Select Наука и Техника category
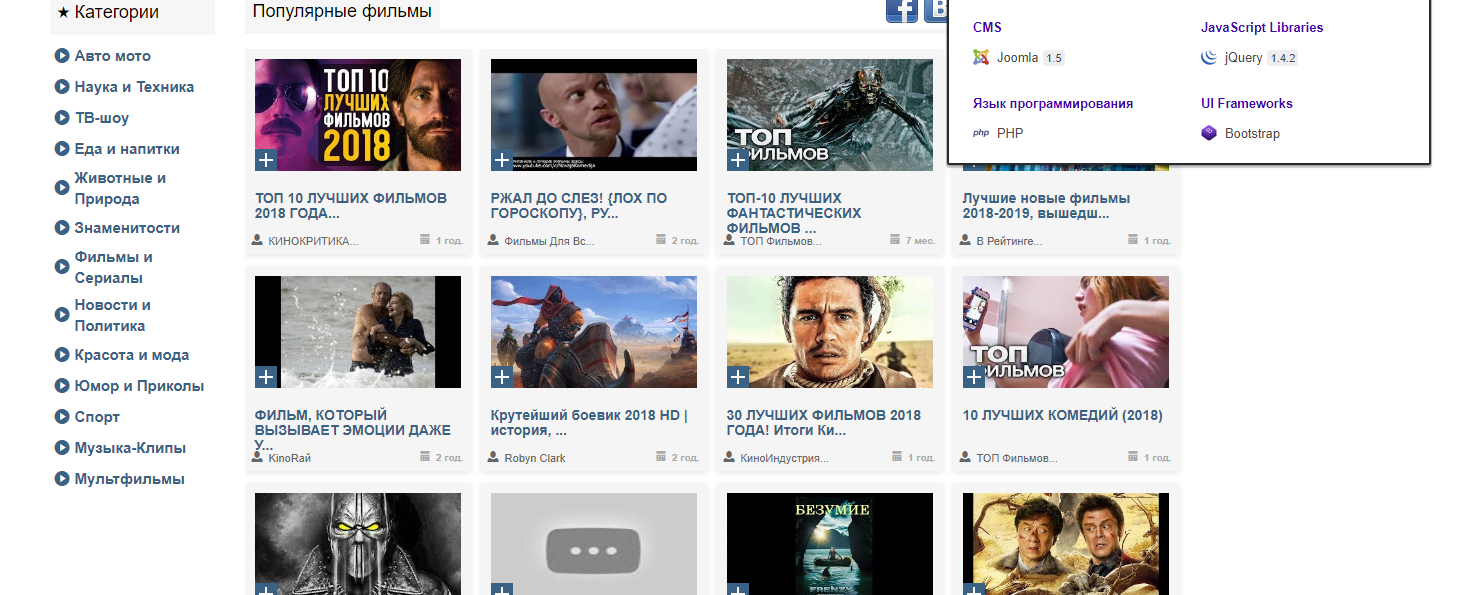Screen dimensions: 1464x595 click(134, 87)
